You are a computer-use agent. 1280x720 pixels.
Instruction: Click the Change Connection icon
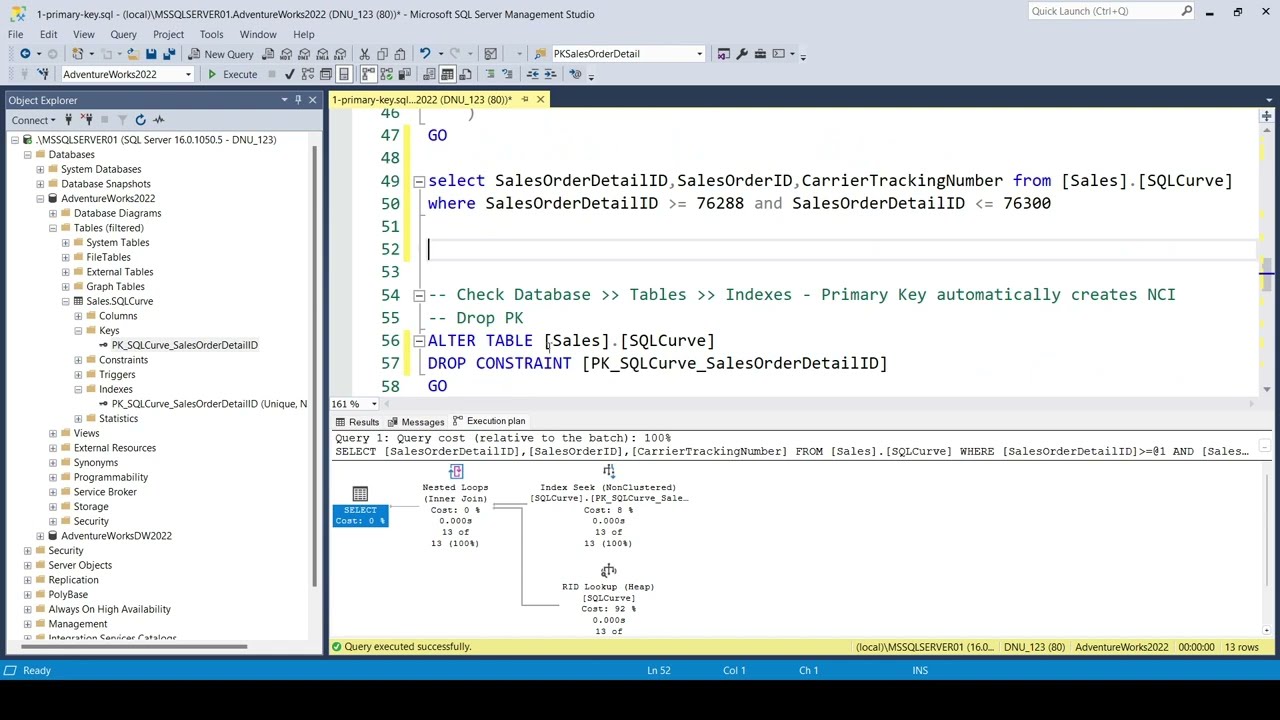pyautogui.click(x=44, y=74)
